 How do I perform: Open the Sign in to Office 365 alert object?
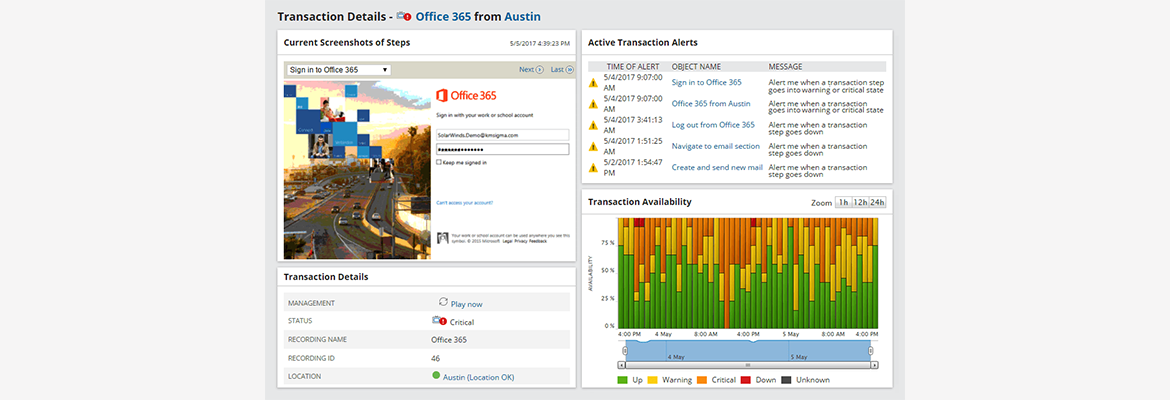tap(707, 83)
